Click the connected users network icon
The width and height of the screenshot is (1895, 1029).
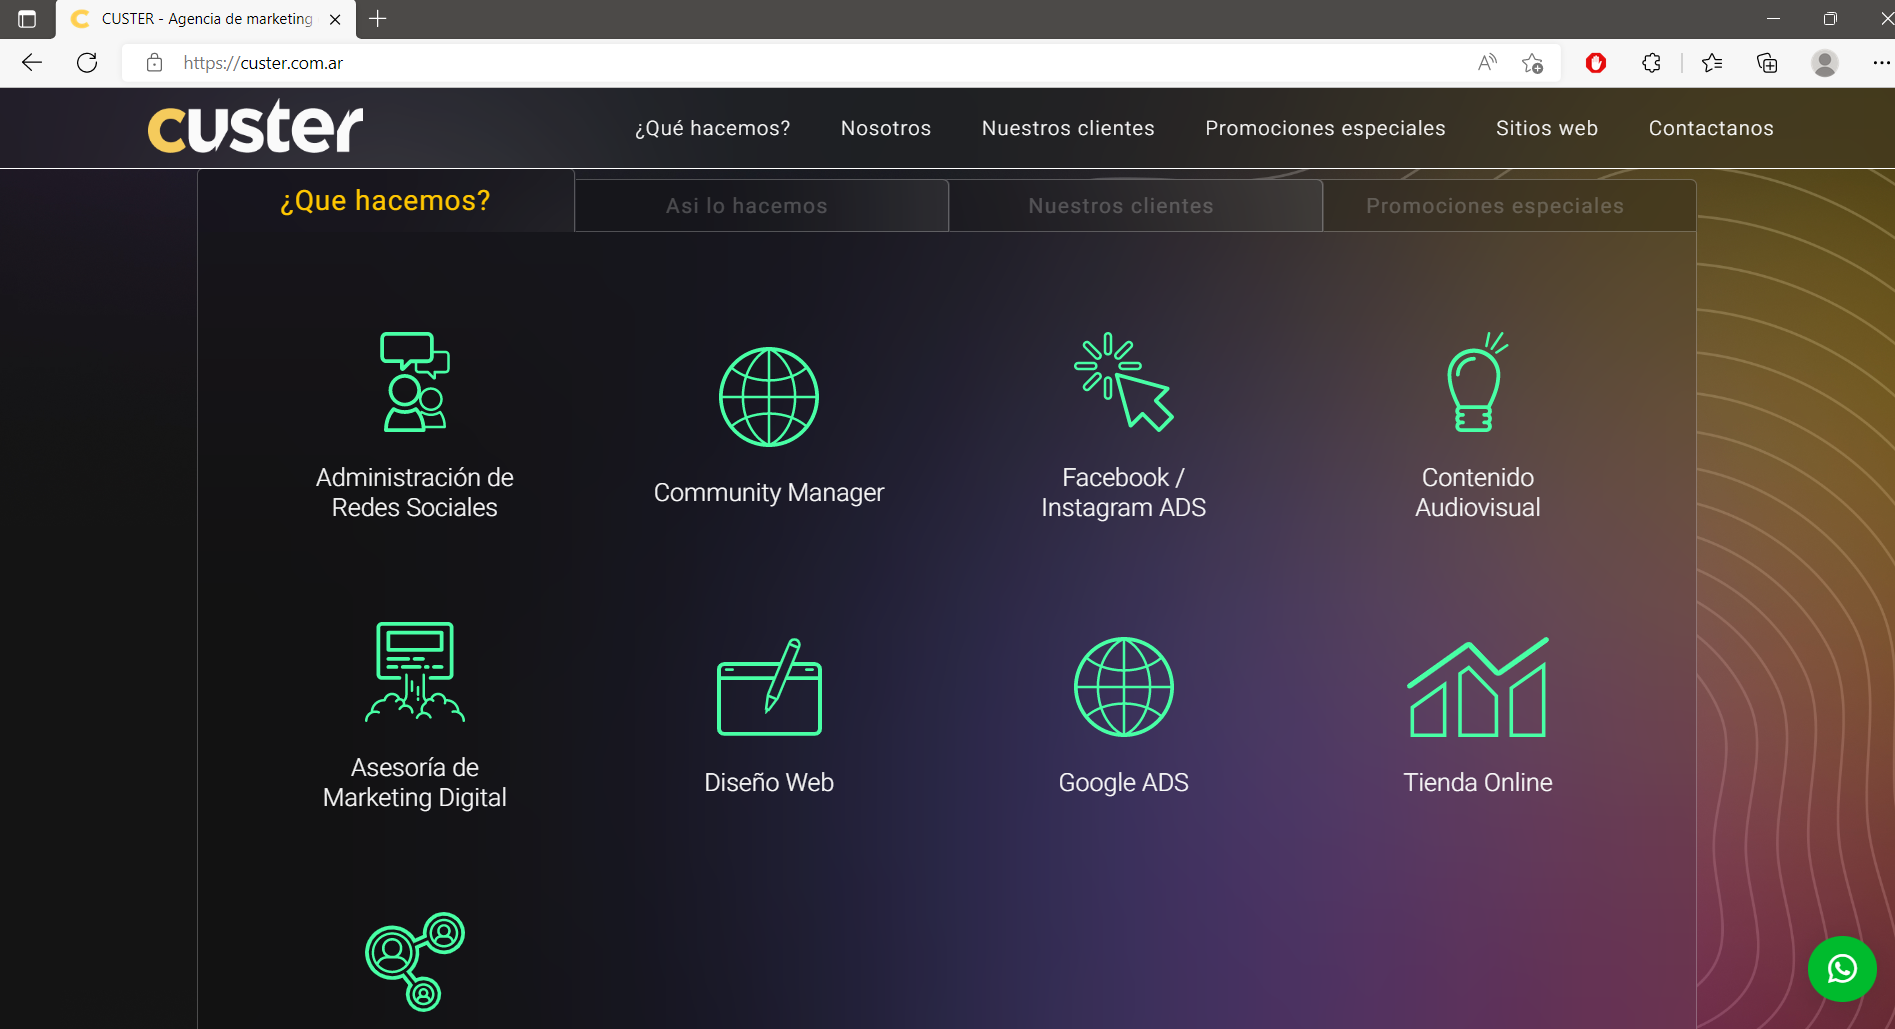coord(415,962)
